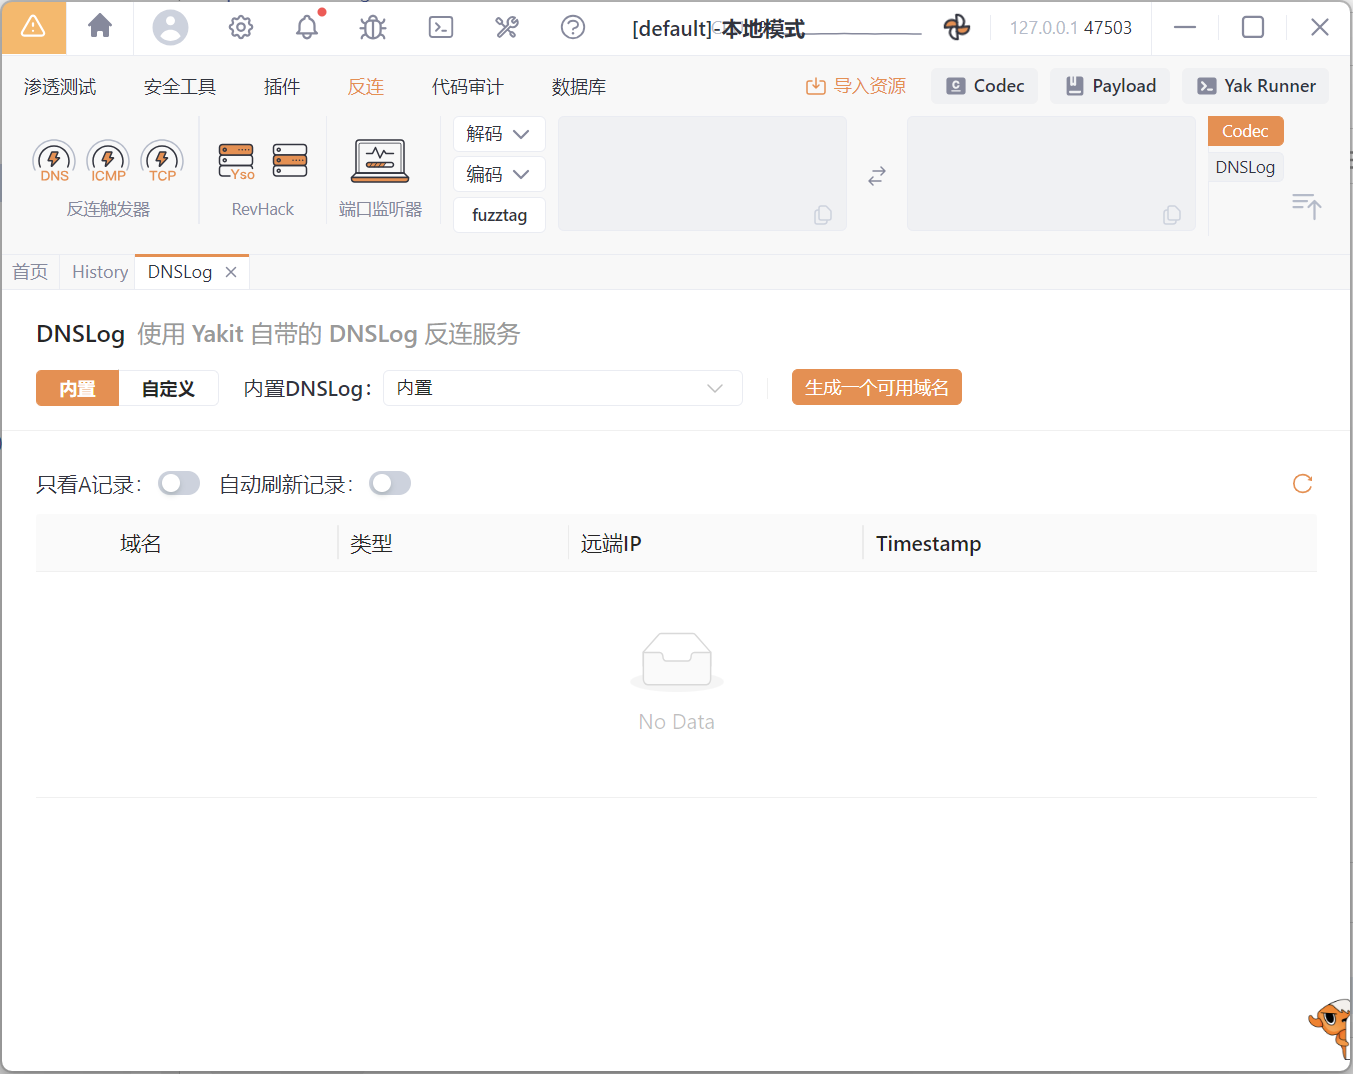Expand the 解码 dropdown
Screen dimensions: 1353x1074
(x=499, y=134)
